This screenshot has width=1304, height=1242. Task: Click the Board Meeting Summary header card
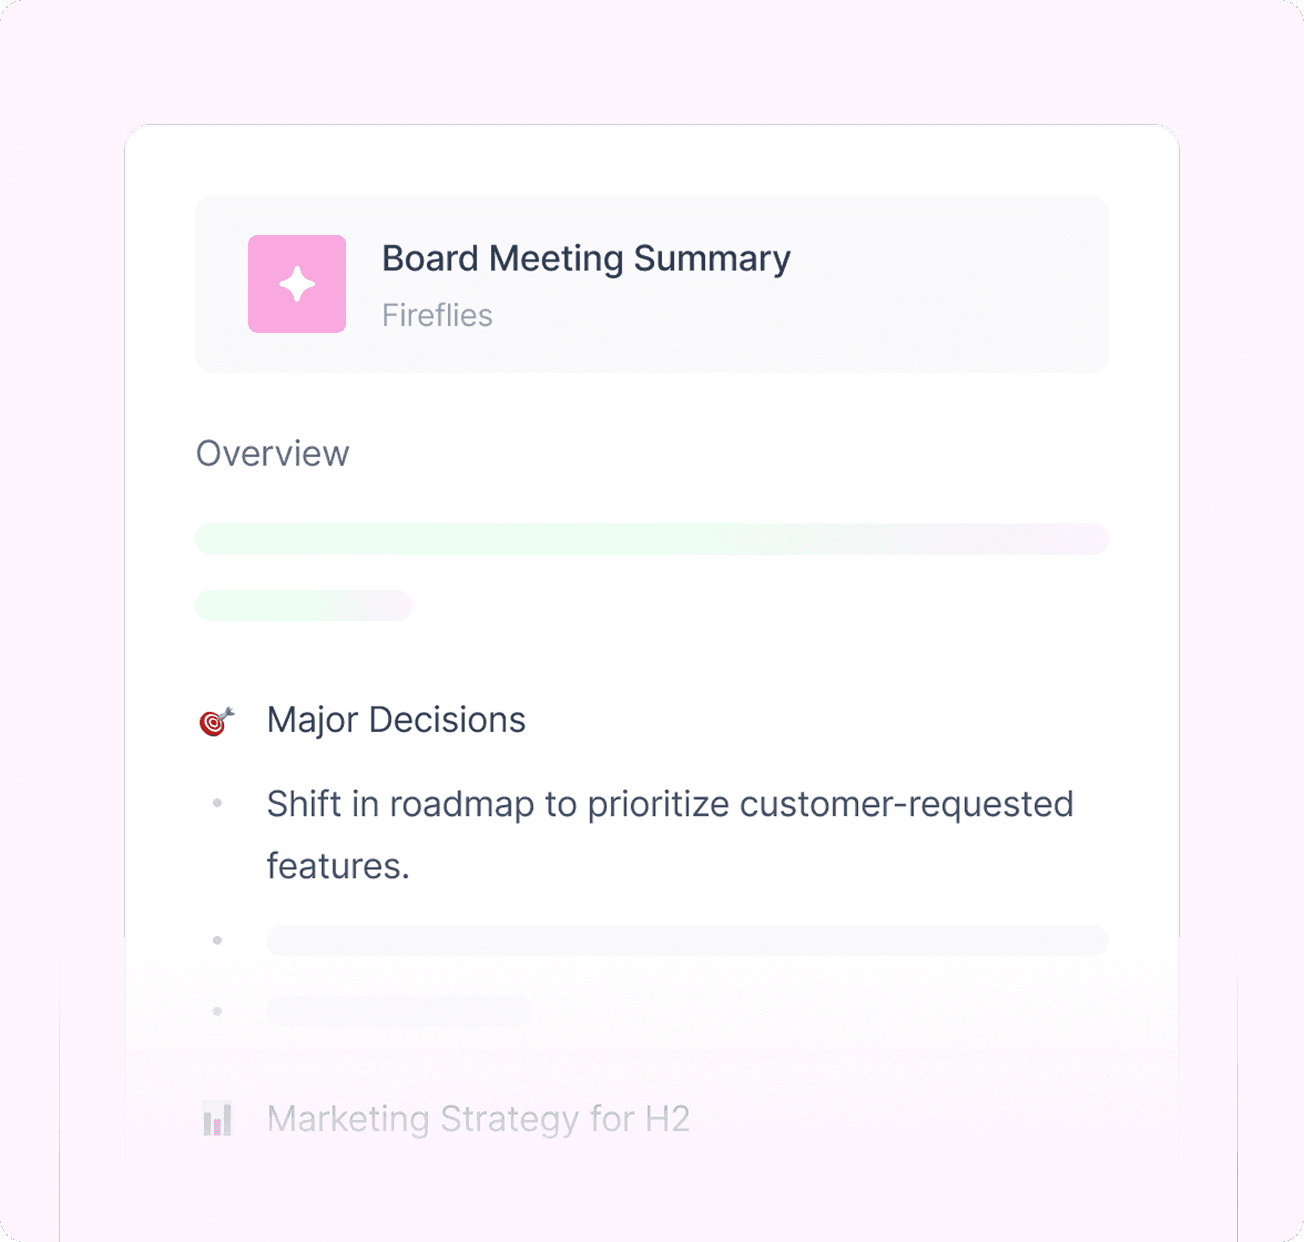652,284
